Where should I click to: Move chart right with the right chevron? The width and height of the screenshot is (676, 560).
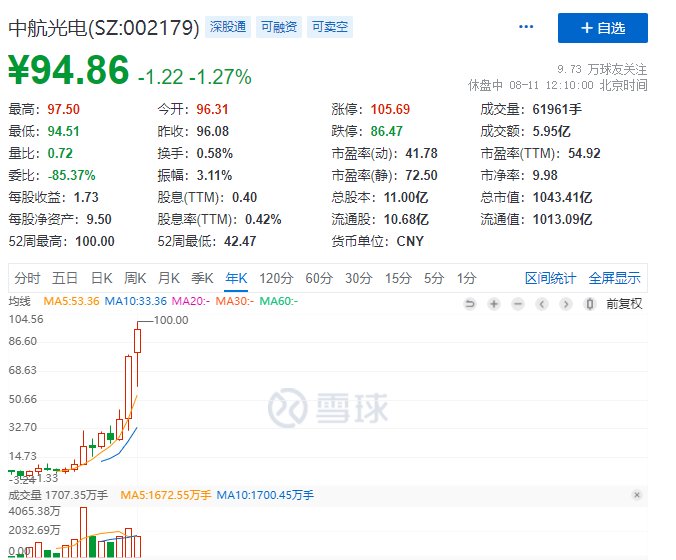pyautogui.click(x=566, y=304)
